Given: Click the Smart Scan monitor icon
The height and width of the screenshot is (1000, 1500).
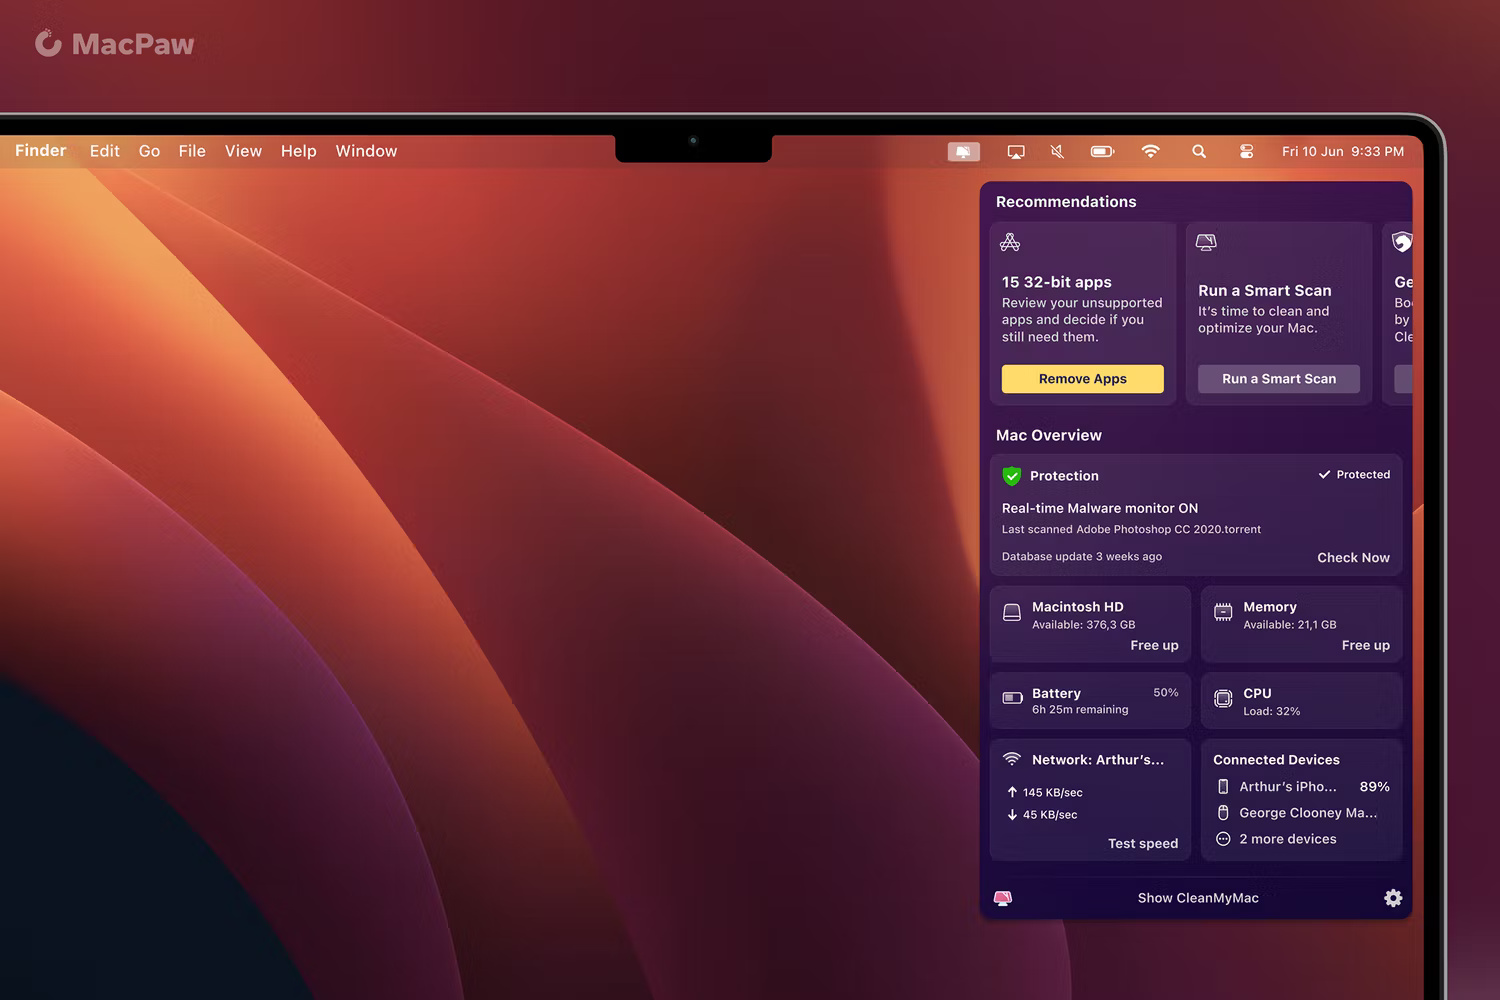Looking at the screenshot, I should [x=1206, y=241].
